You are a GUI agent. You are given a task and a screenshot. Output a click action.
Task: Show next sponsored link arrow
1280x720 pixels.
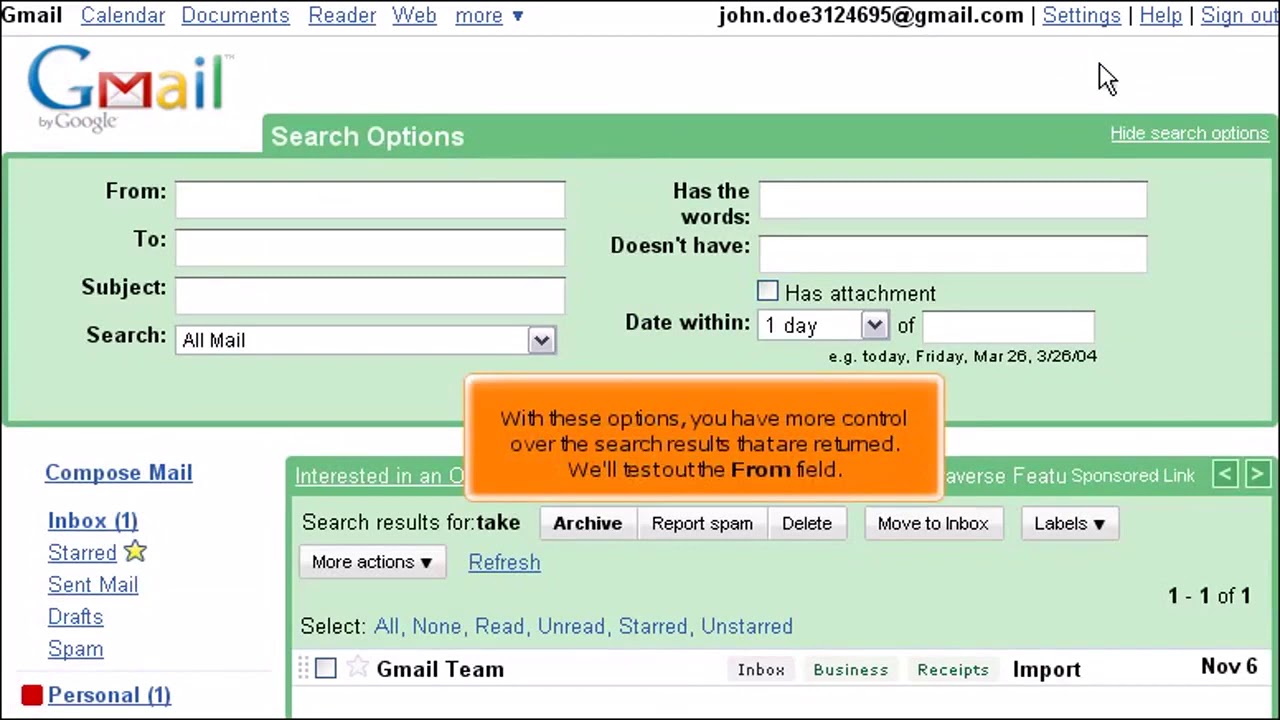click(x=1257, y=475)
